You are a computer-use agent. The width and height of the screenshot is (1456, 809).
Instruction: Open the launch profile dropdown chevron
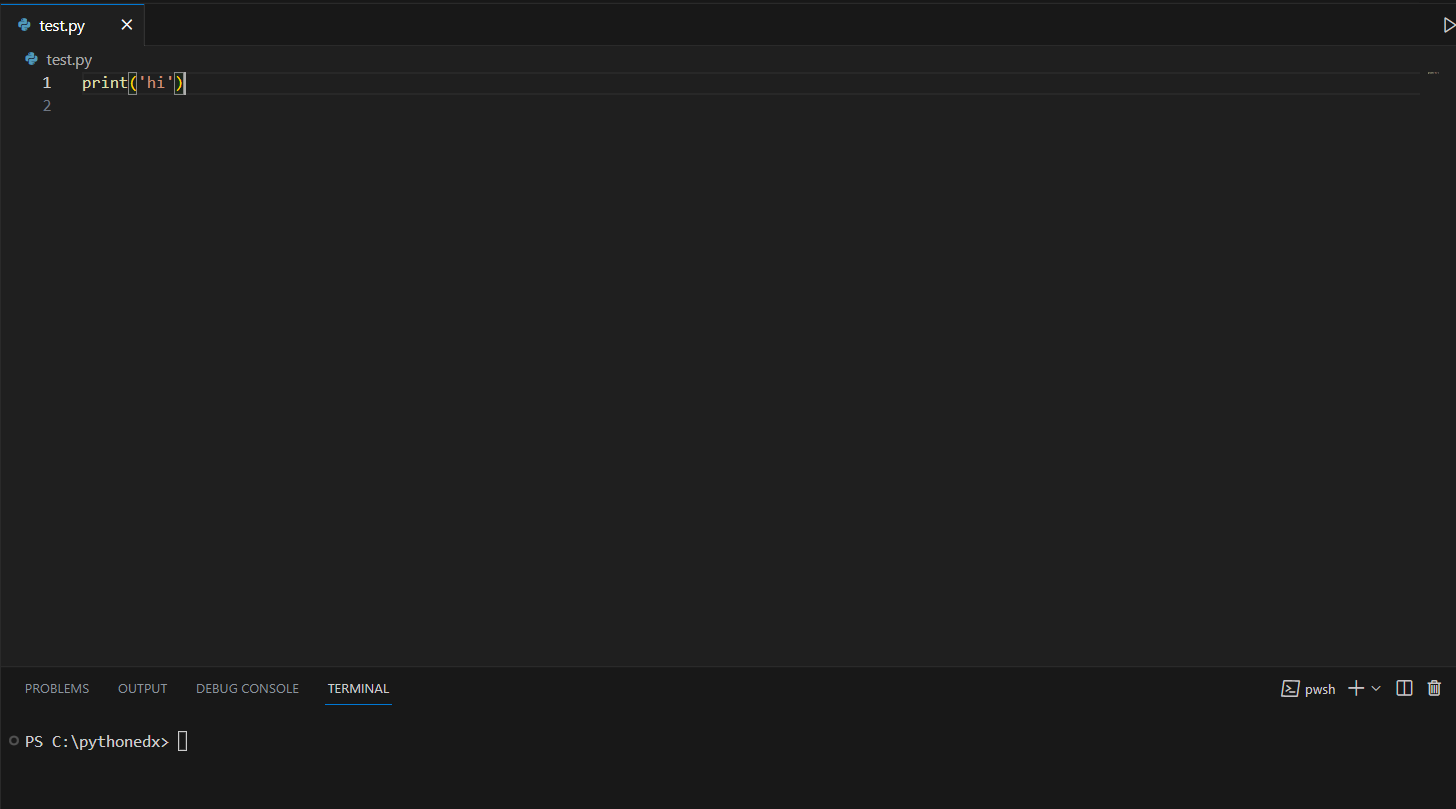coord(1376,688)
